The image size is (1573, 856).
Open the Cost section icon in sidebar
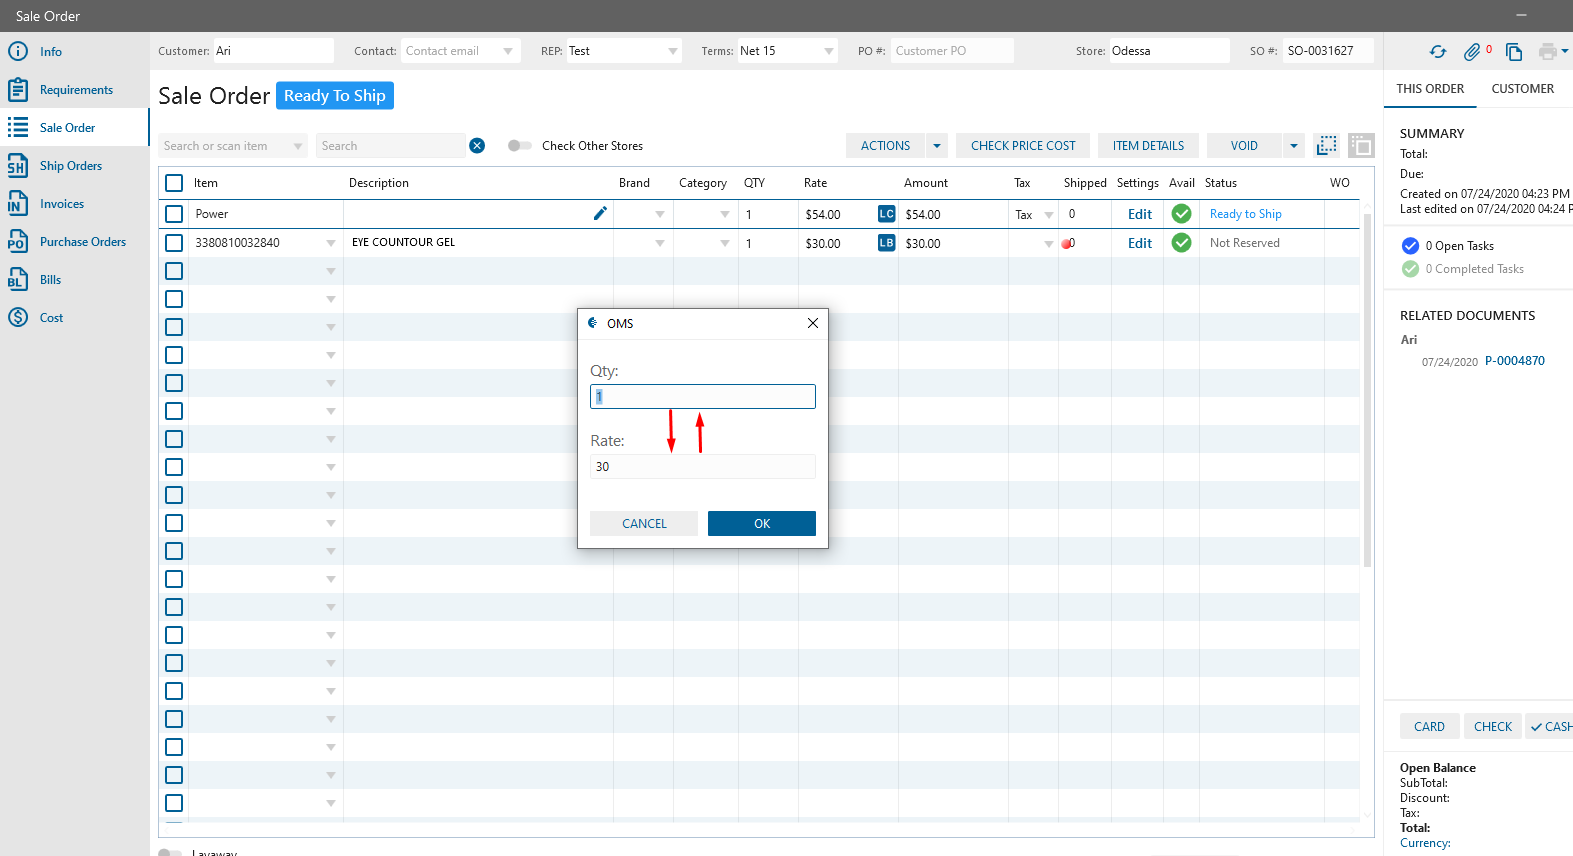pyautogui.click(x=18, y=318)
